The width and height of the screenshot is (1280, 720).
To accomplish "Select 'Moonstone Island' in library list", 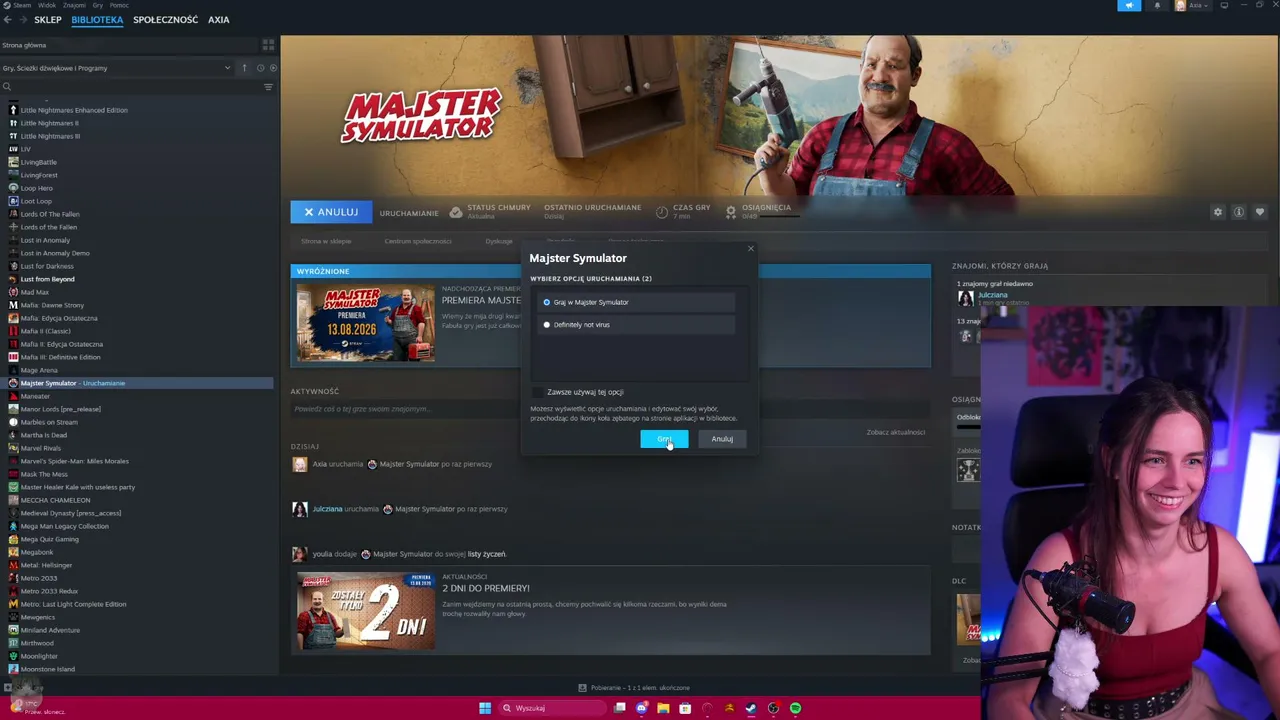I will (47, 669).
